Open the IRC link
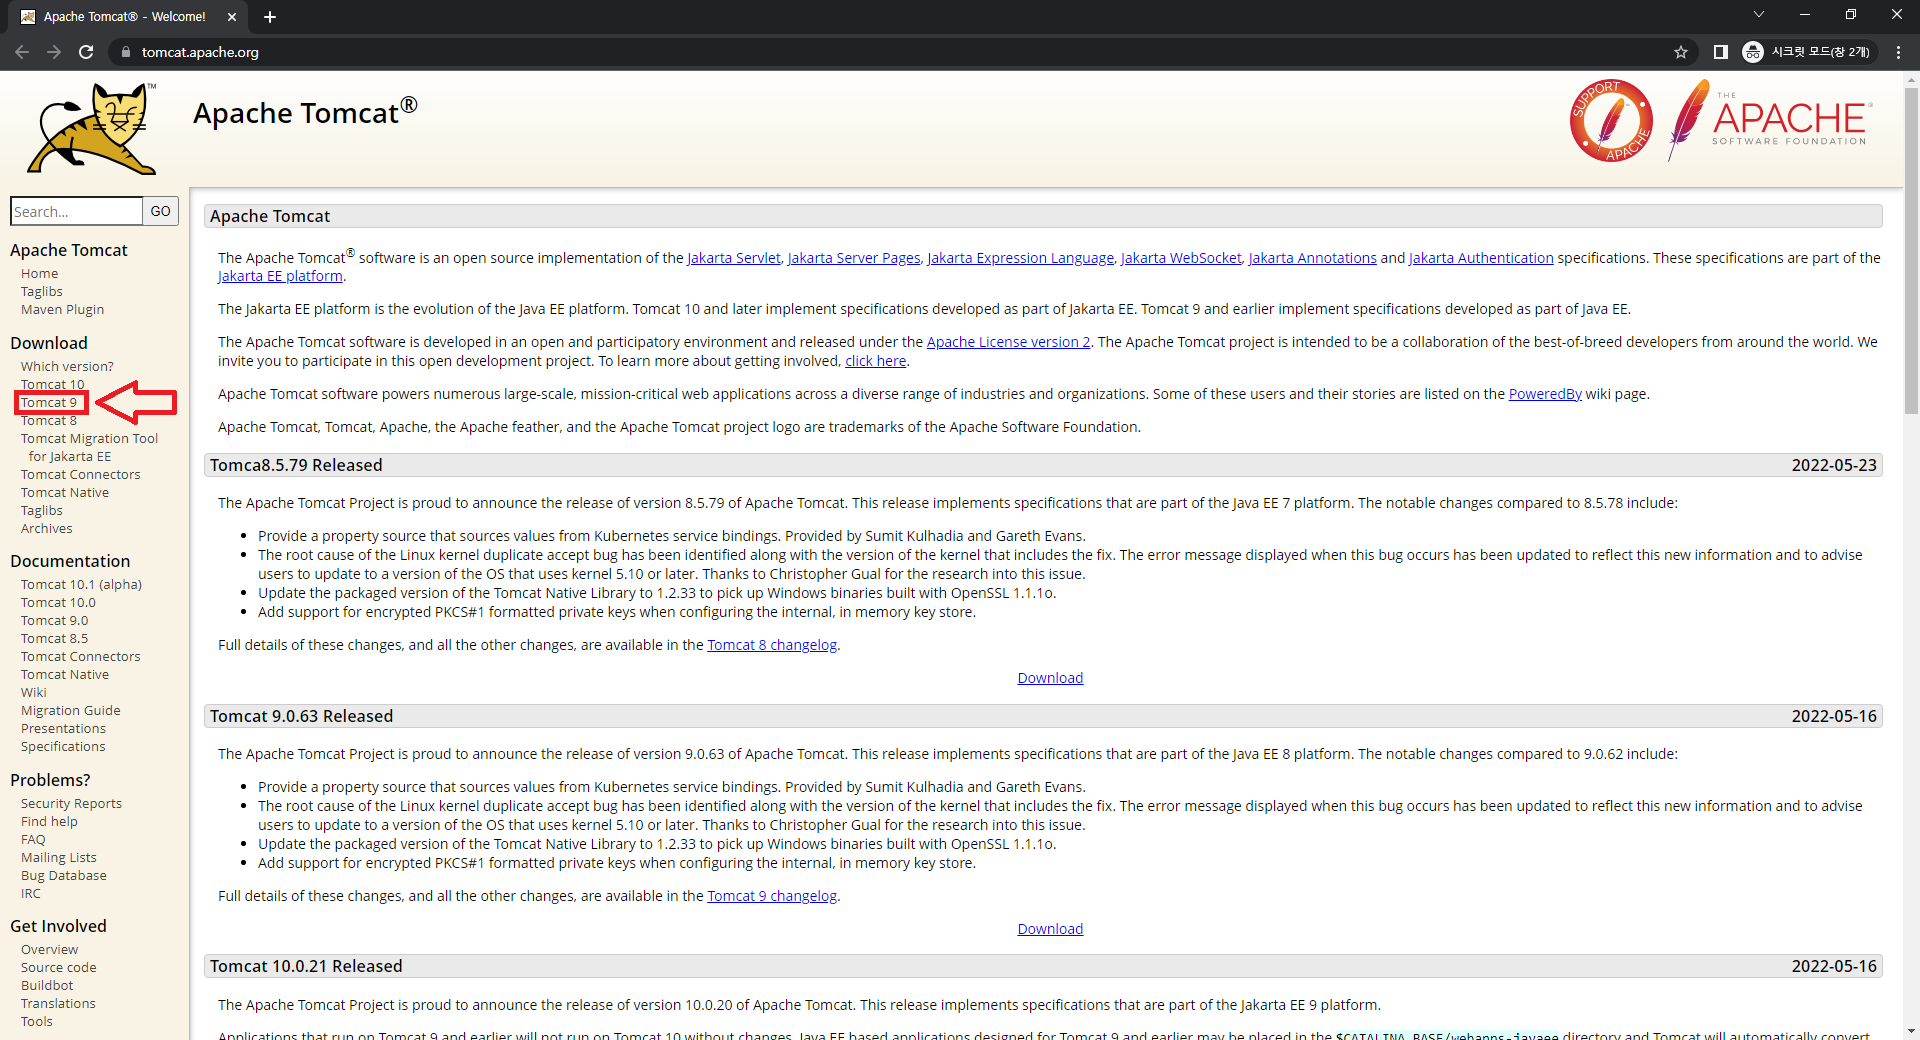The width and height of the screenshot is (1920, 1040). click(x=31, y=893)
